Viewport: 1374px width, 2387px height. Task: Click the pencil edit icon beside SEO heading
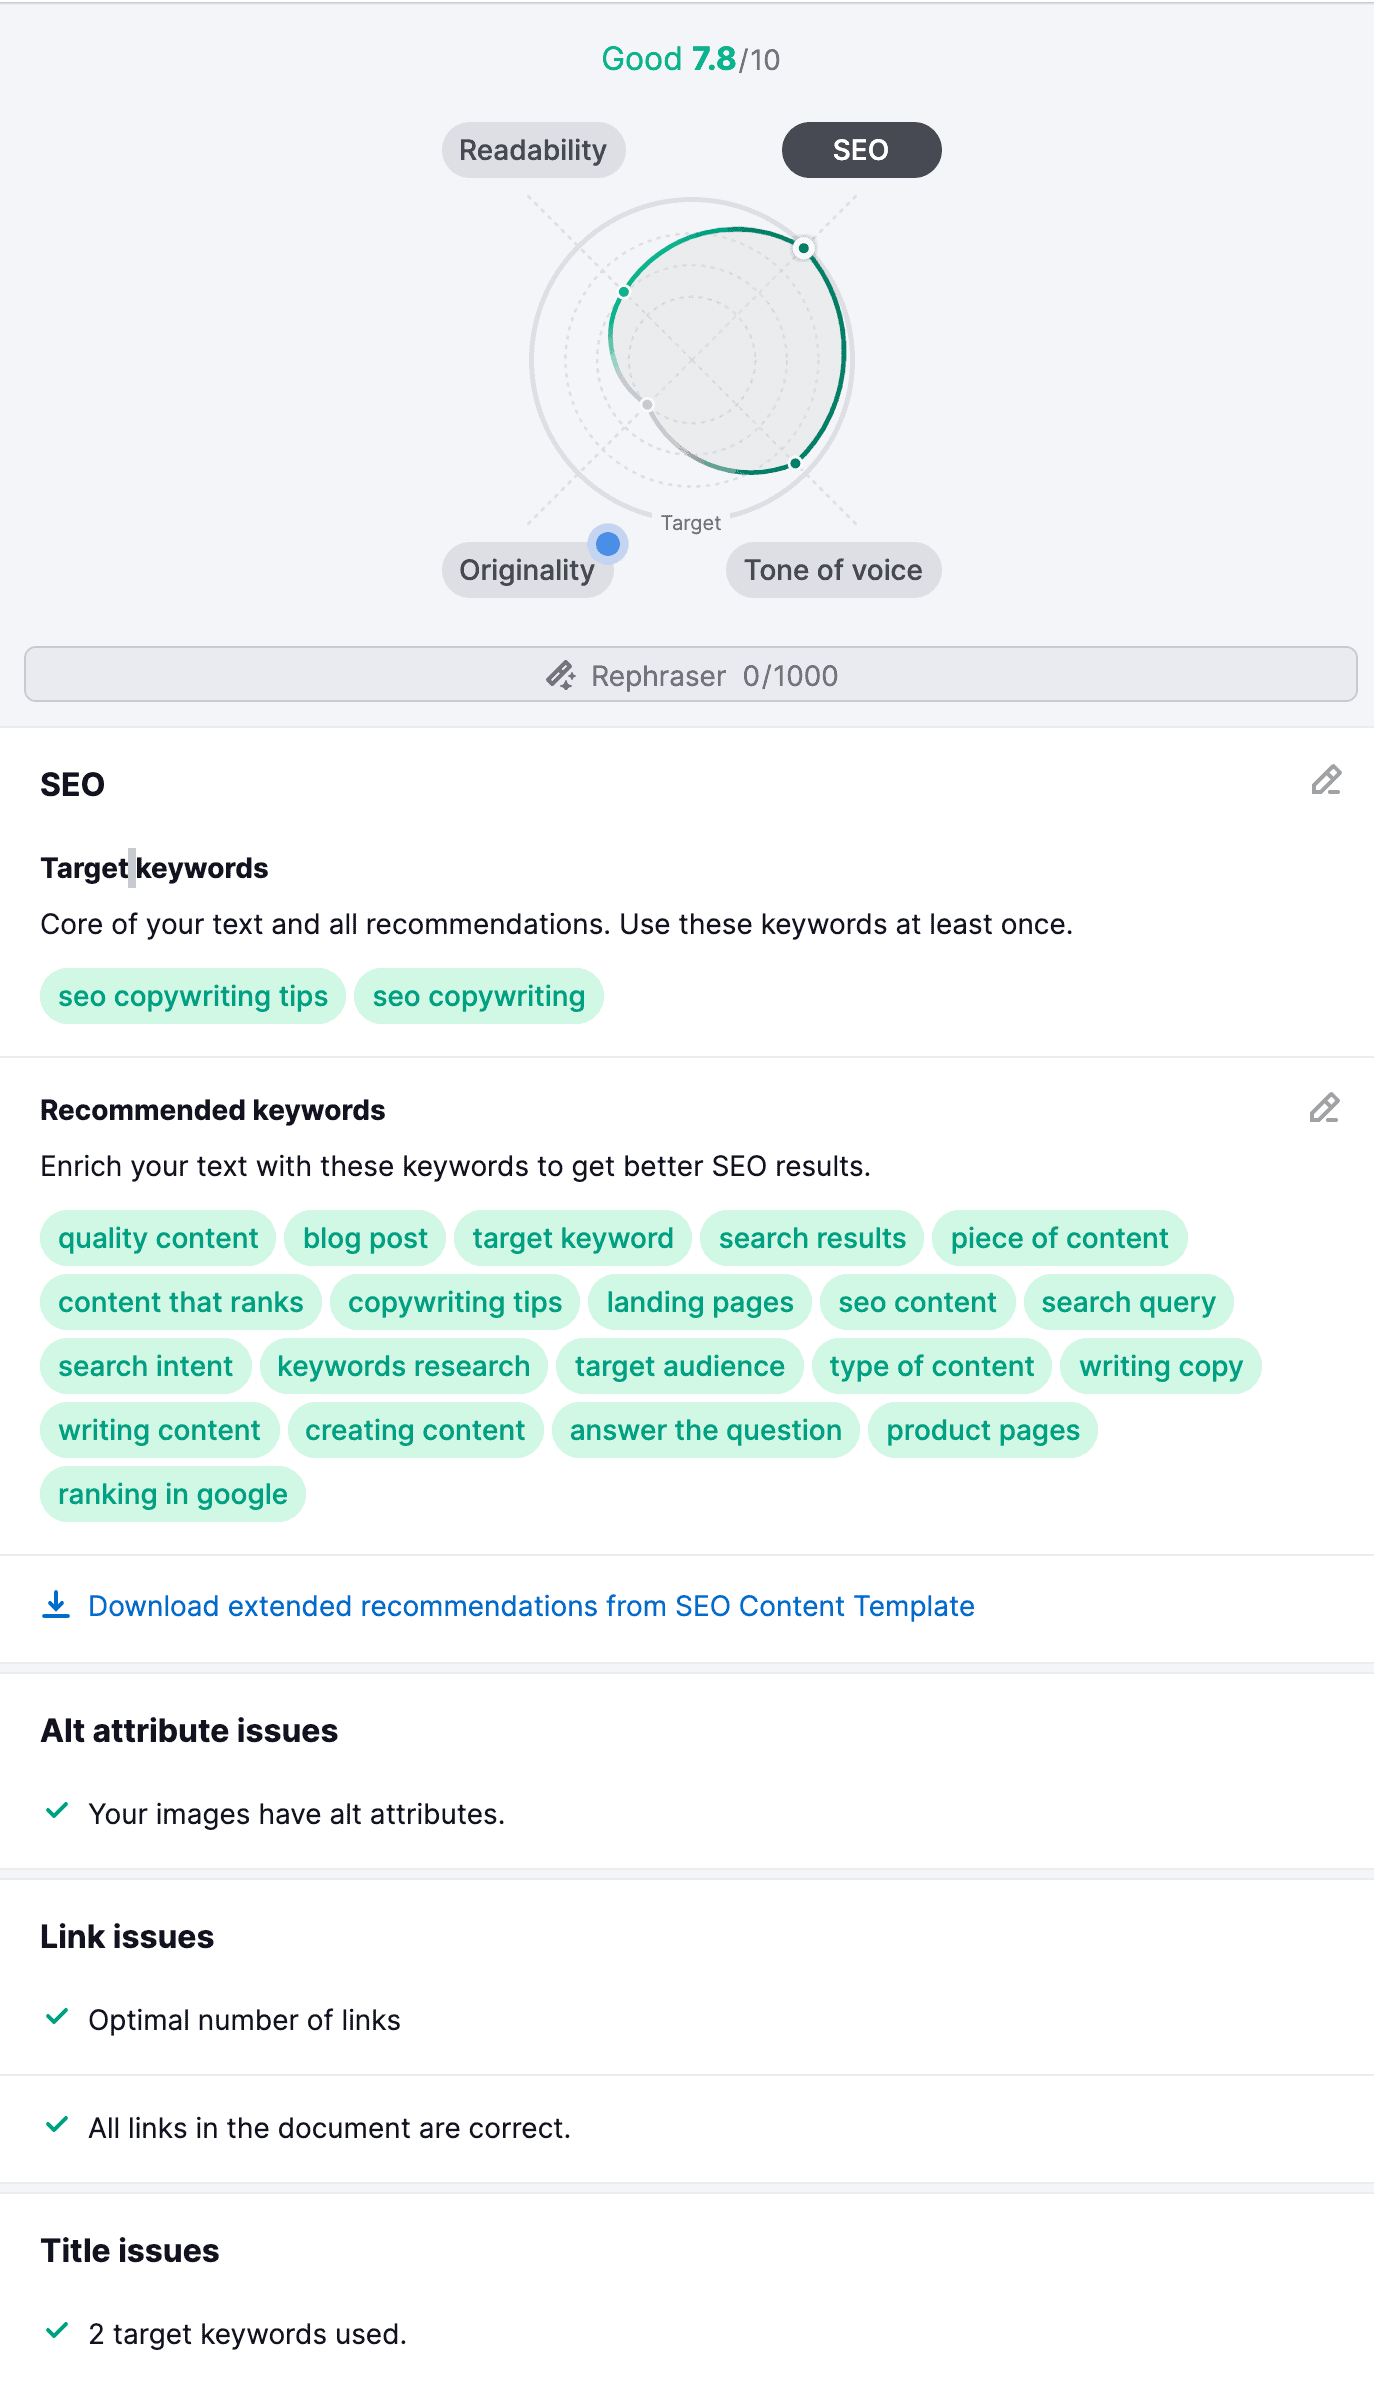1326,781
